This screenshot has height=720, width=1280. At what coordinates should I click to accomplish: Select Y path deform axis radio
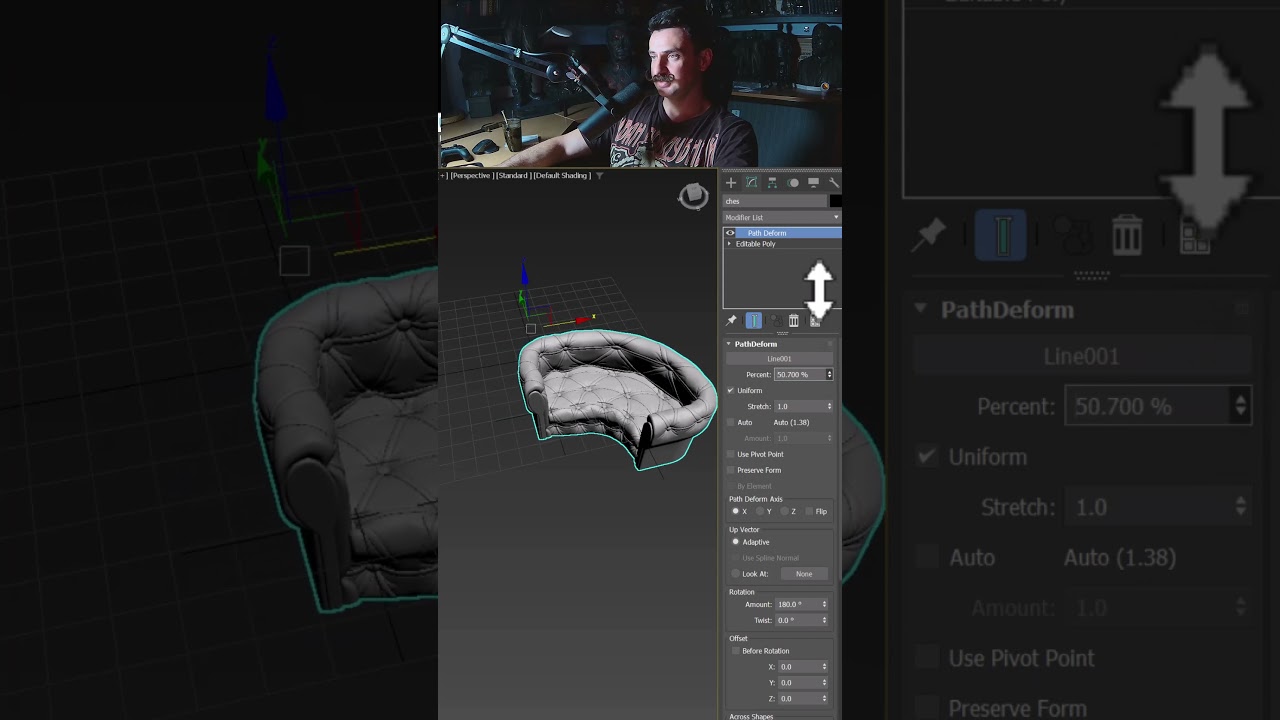[x=761, y=511]
